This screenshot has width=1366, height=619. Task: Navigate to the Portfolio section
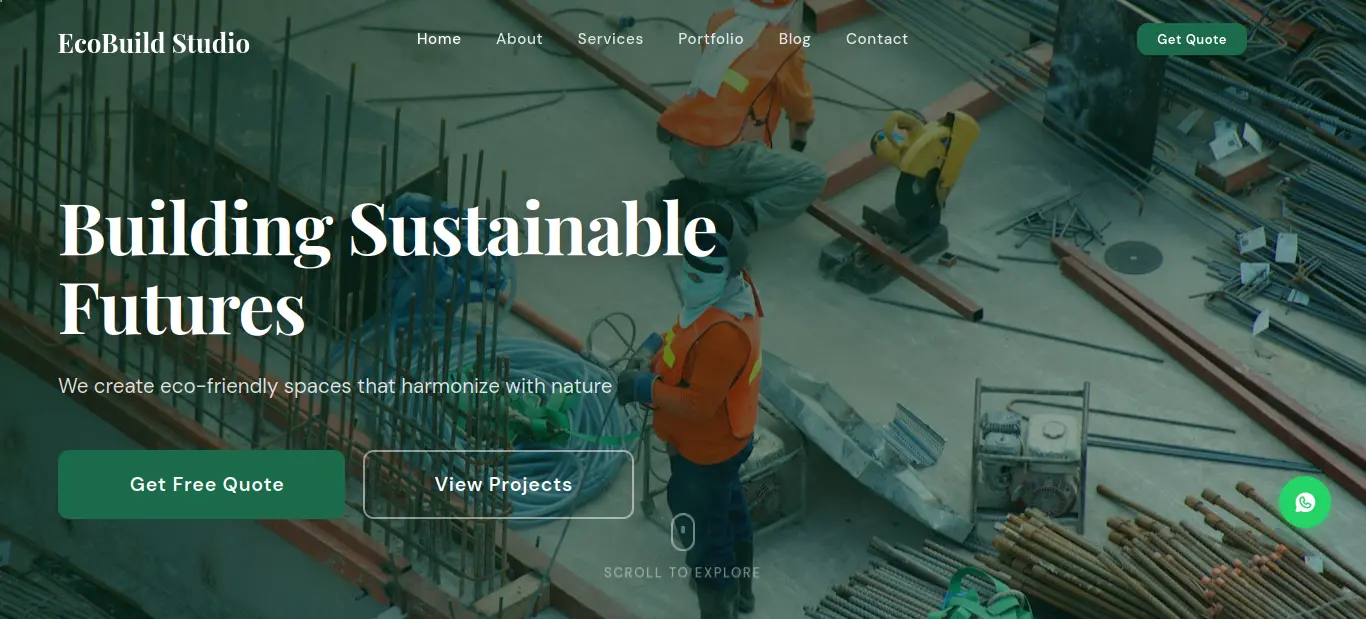(x=711, y=39)
